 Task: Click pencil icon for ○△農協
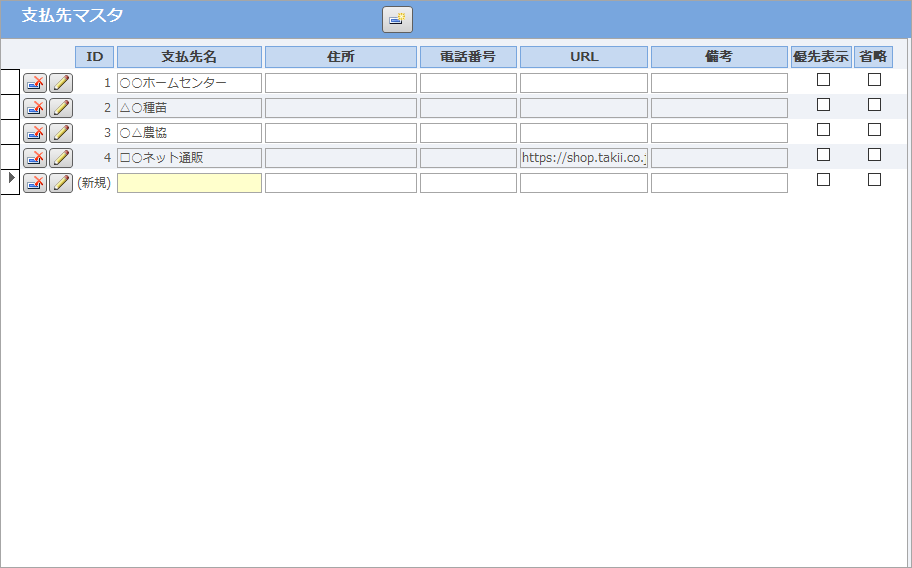61,133
